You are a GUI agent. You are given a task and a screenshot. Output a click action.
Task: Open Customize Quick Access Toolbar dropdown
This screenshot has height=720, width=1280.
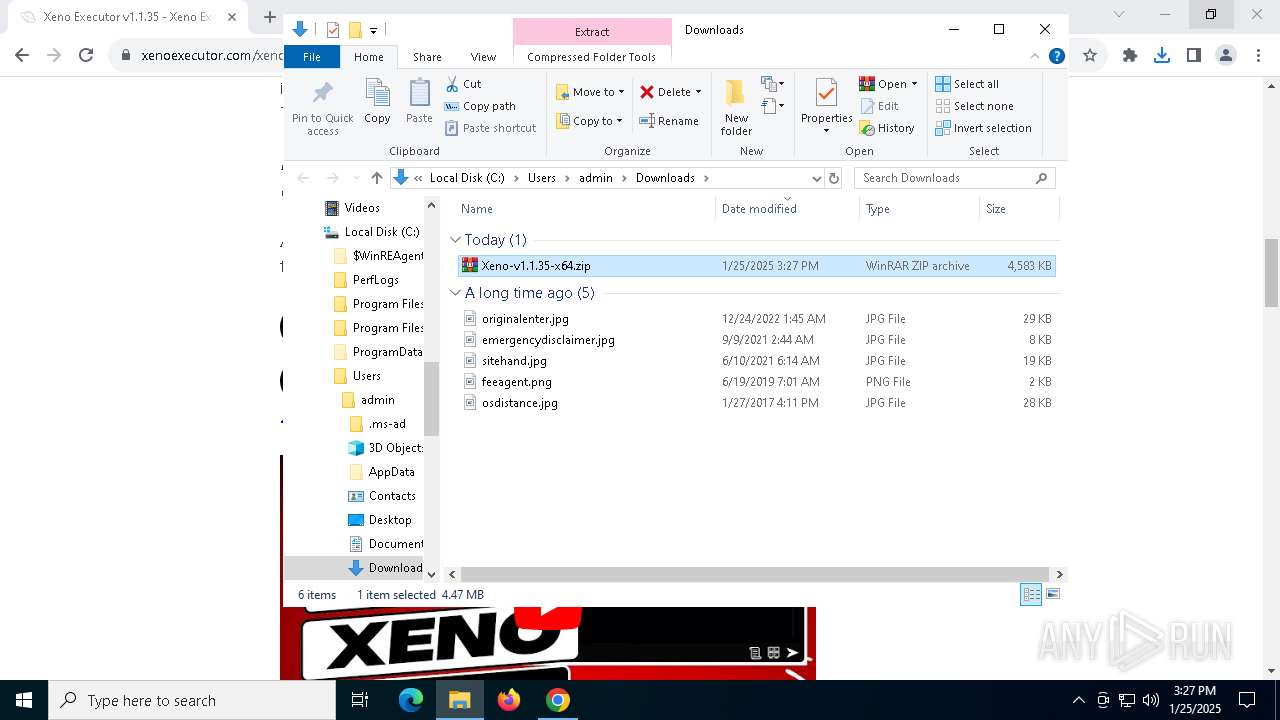[373, 30]
